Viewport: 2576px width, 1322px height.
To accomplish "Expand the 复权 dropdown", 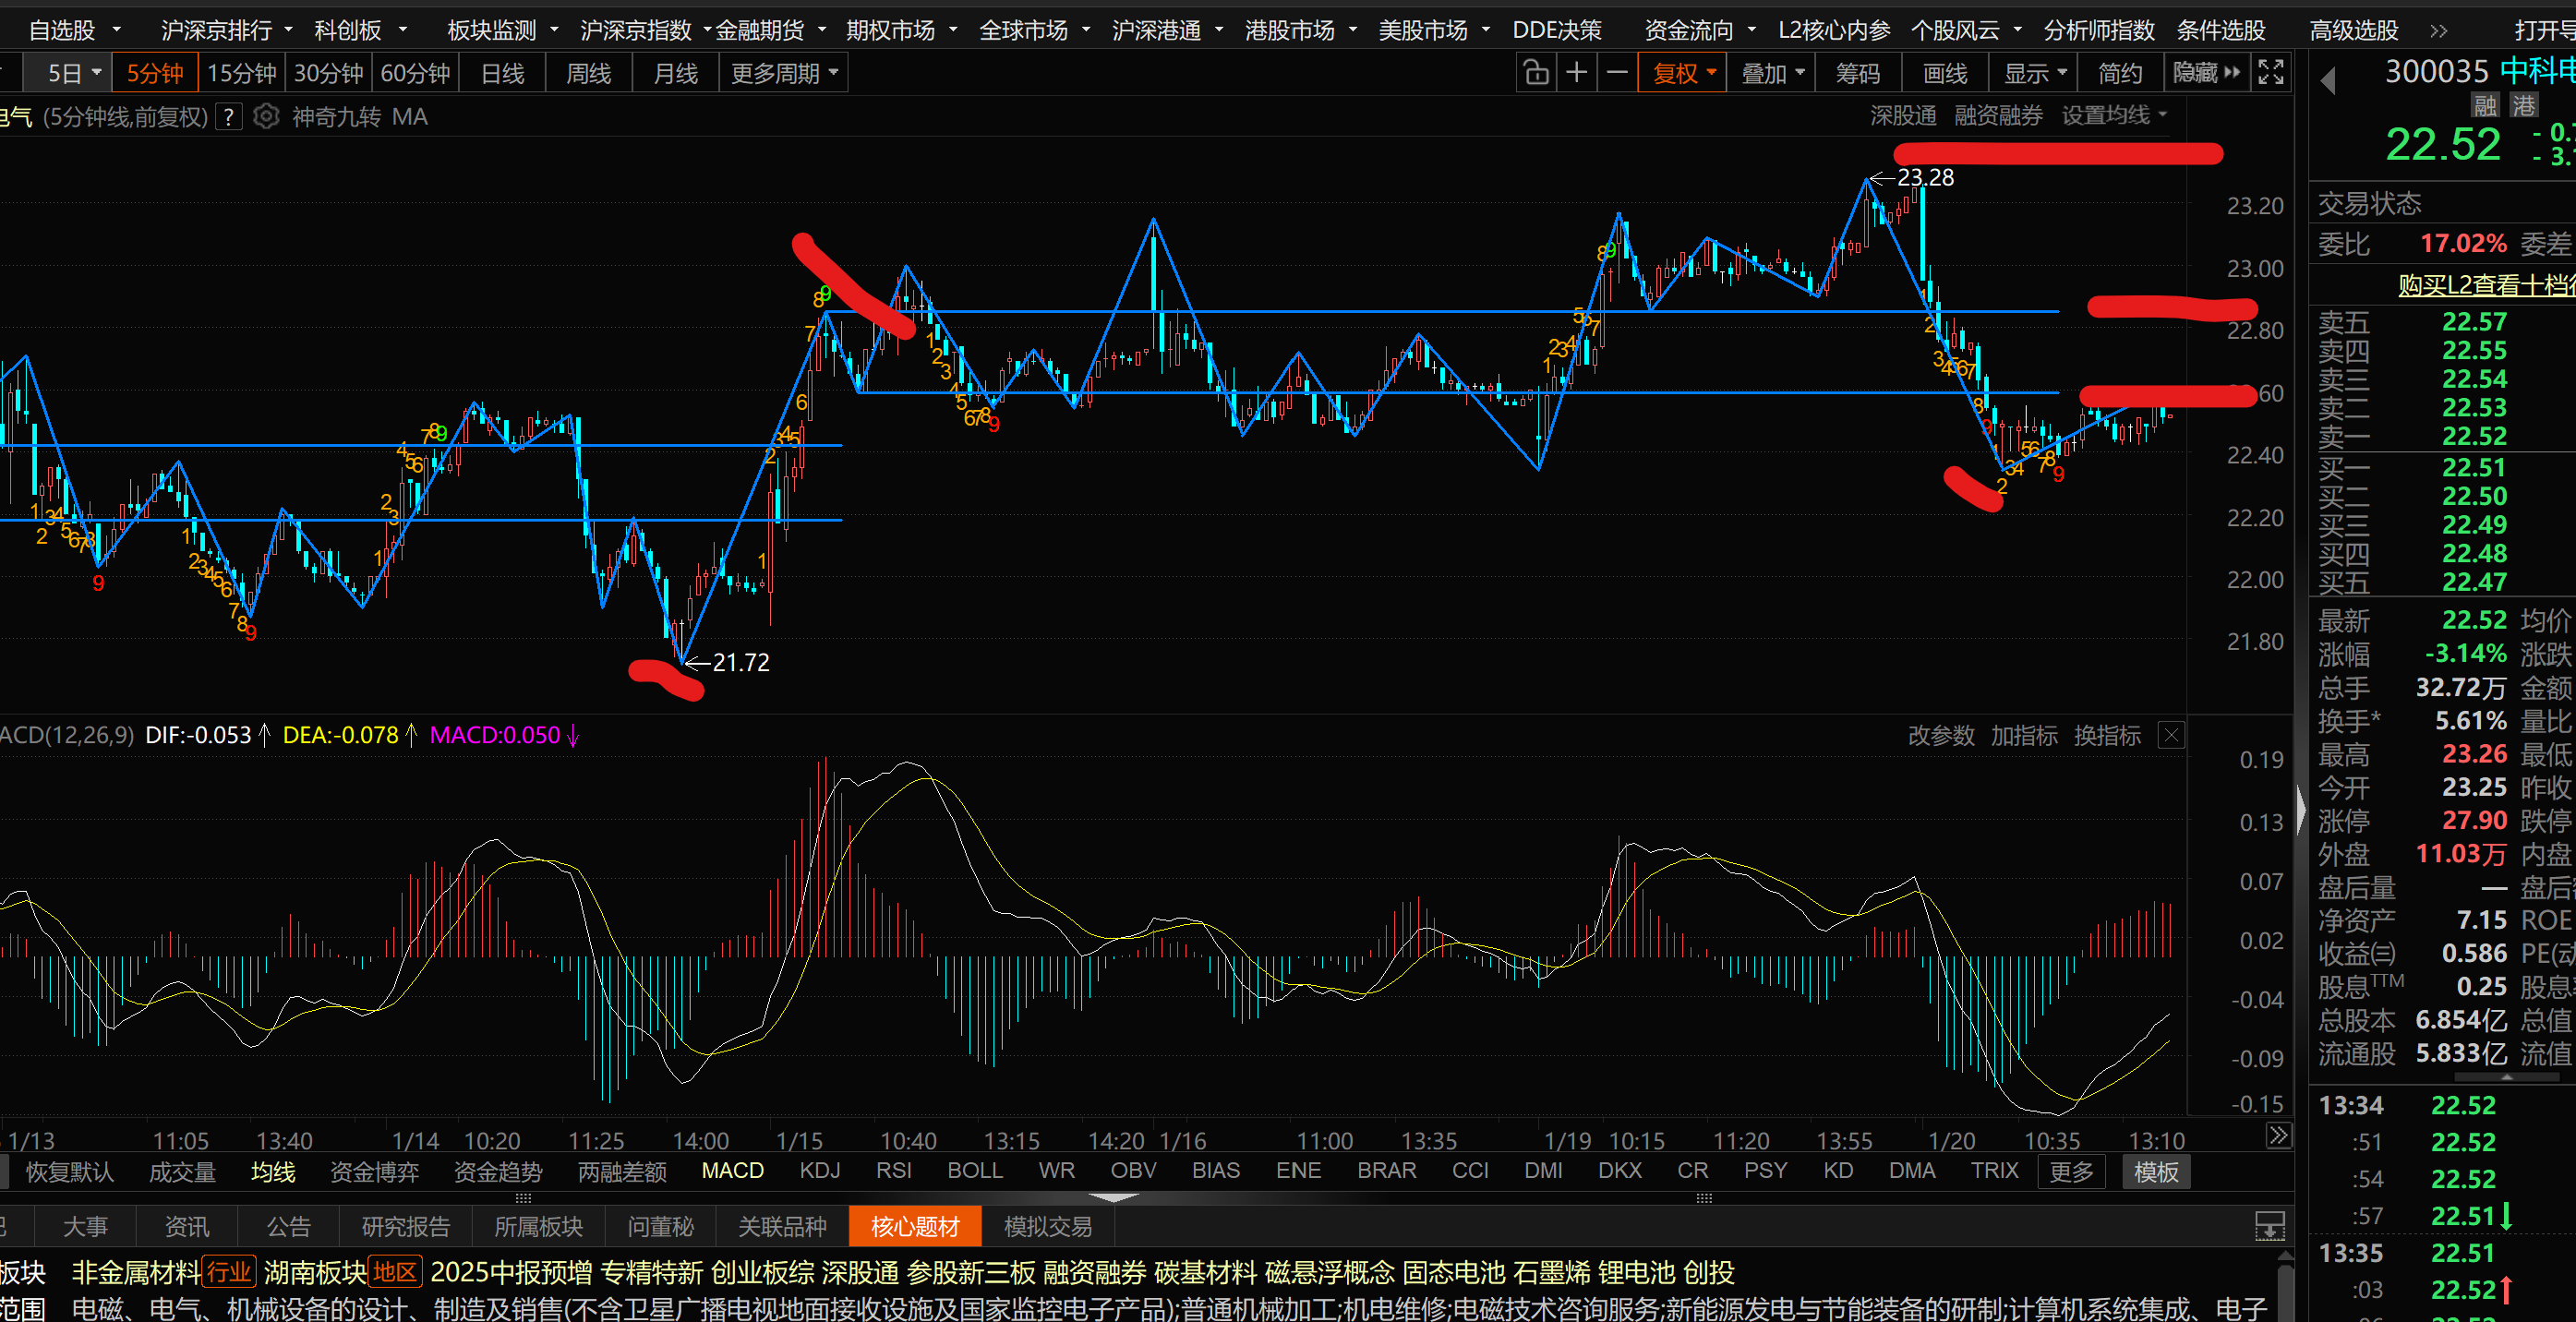I will (x=1683, y=73).
